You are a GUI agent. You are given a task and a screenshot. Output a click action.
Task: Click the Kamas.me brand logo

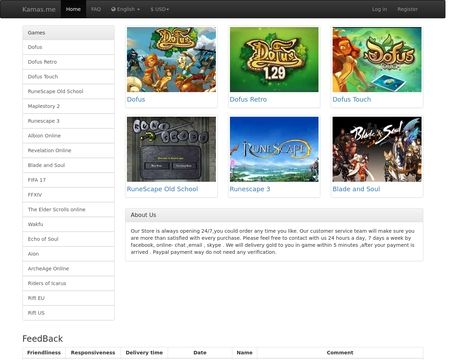(x=39, y=9)
